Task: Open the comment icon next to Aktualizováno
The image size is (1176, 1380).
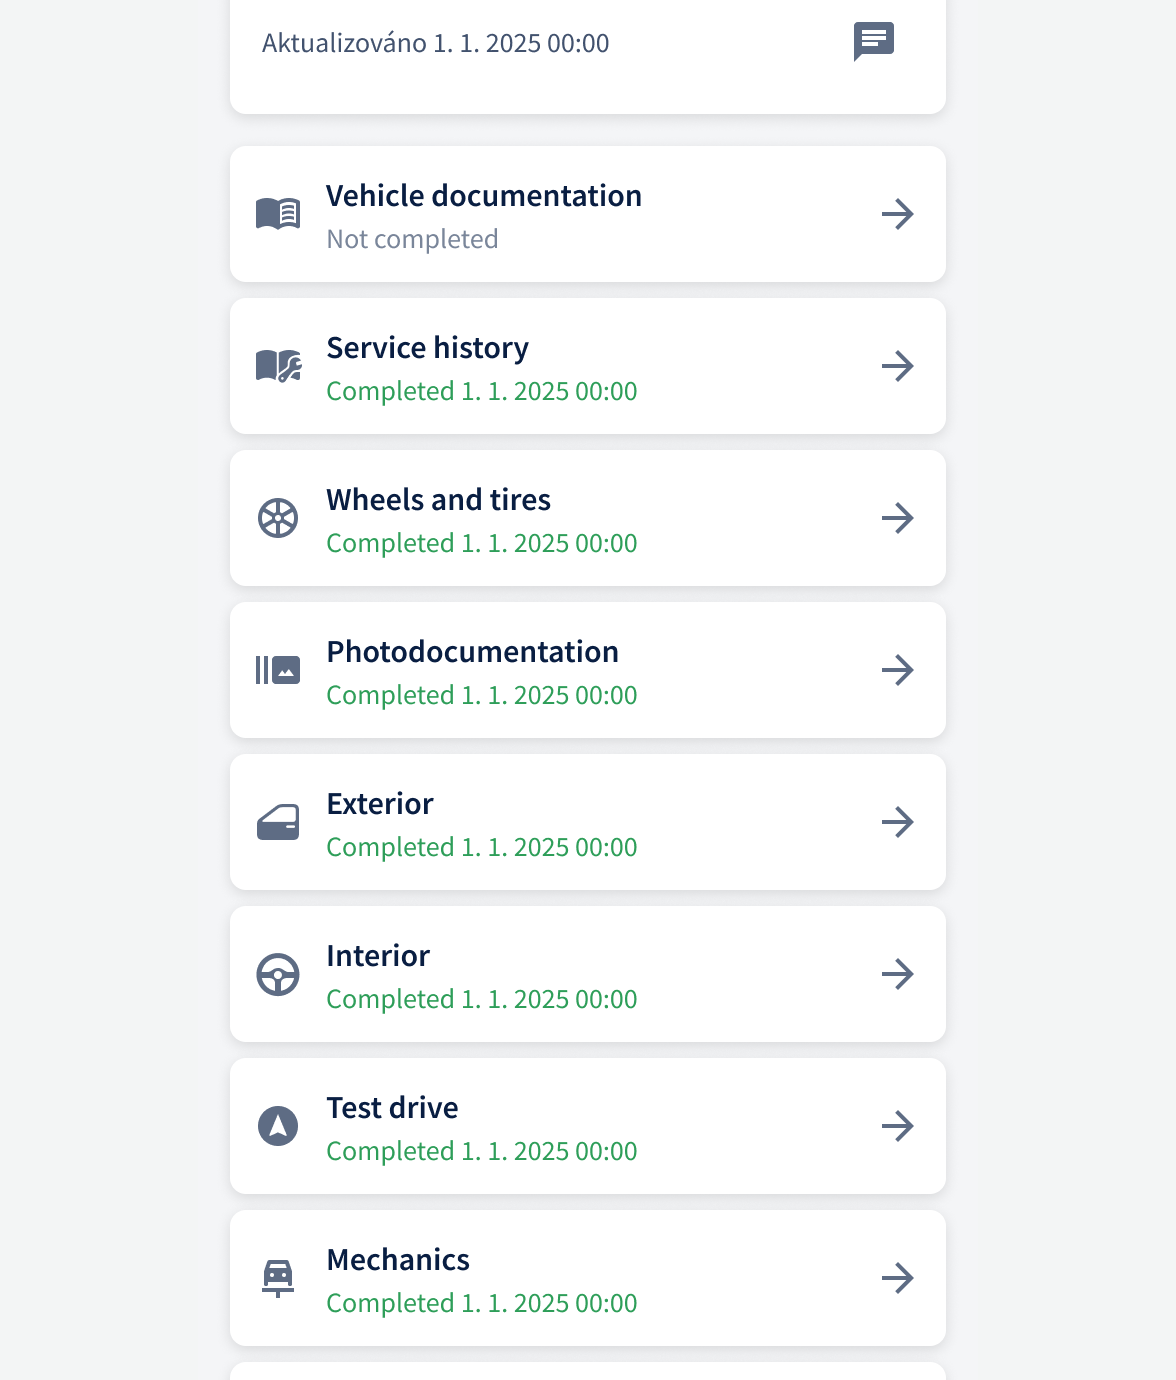Action: click(874, 42)
